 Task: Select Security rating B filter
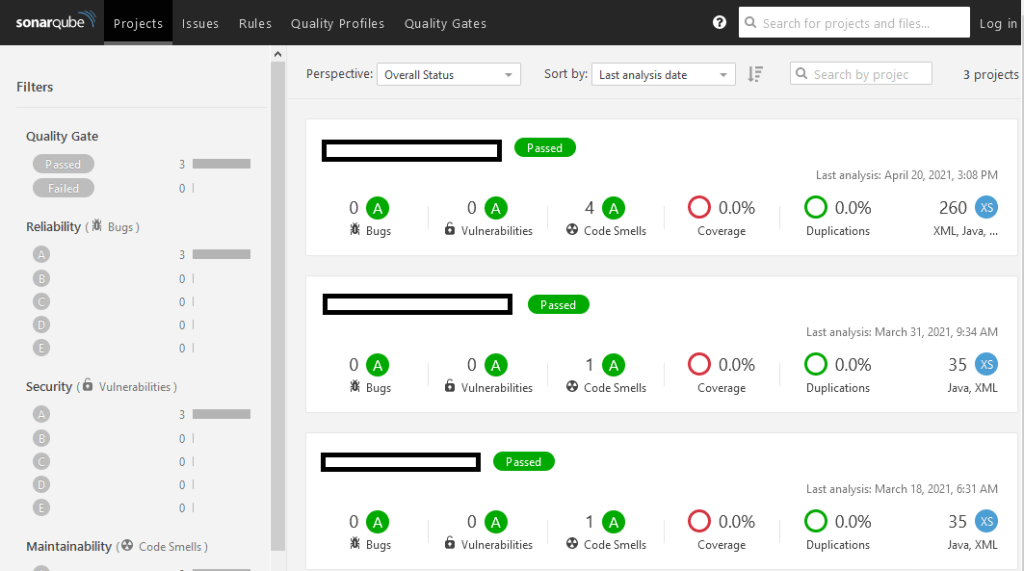[x=41, y=438]
